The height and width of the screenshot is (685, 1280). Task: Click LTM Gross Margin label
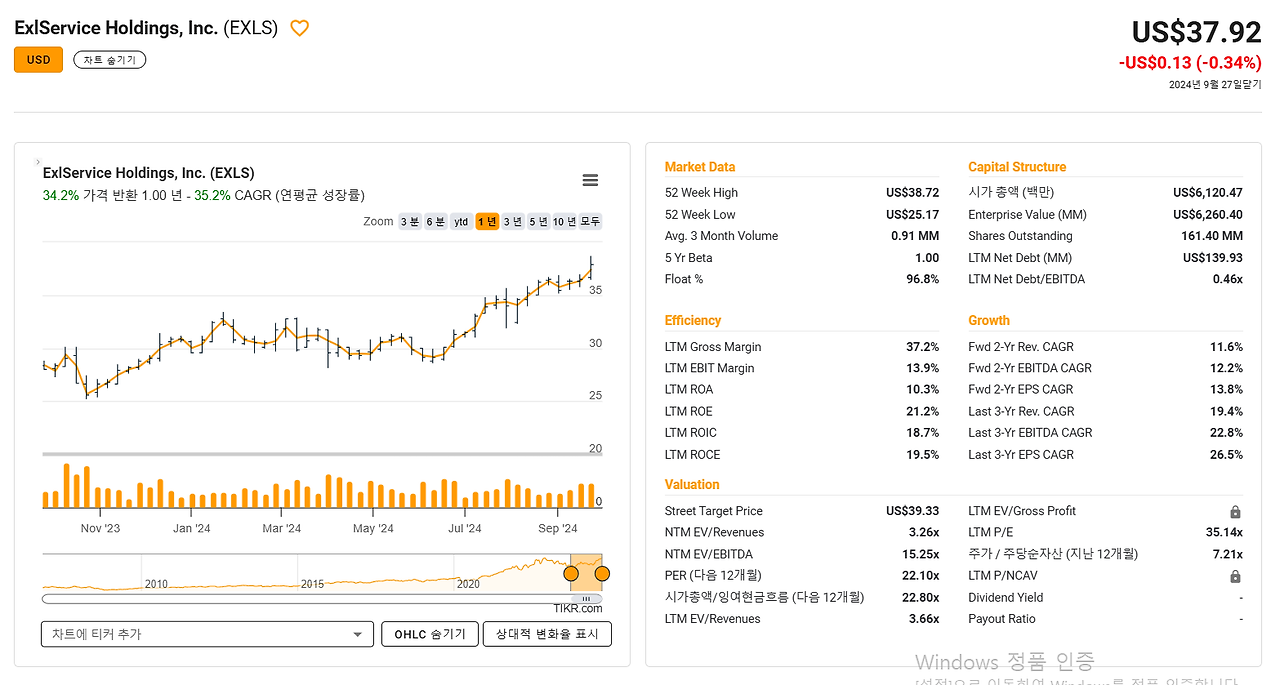point(713,347)
